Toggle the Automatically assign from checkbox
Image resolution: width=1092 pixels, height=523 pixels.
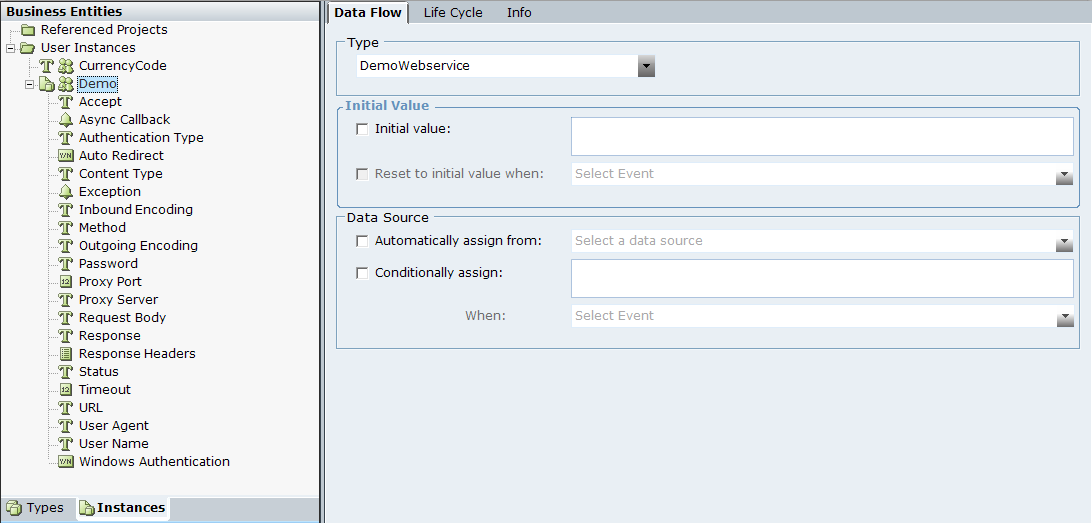[362, 241]
